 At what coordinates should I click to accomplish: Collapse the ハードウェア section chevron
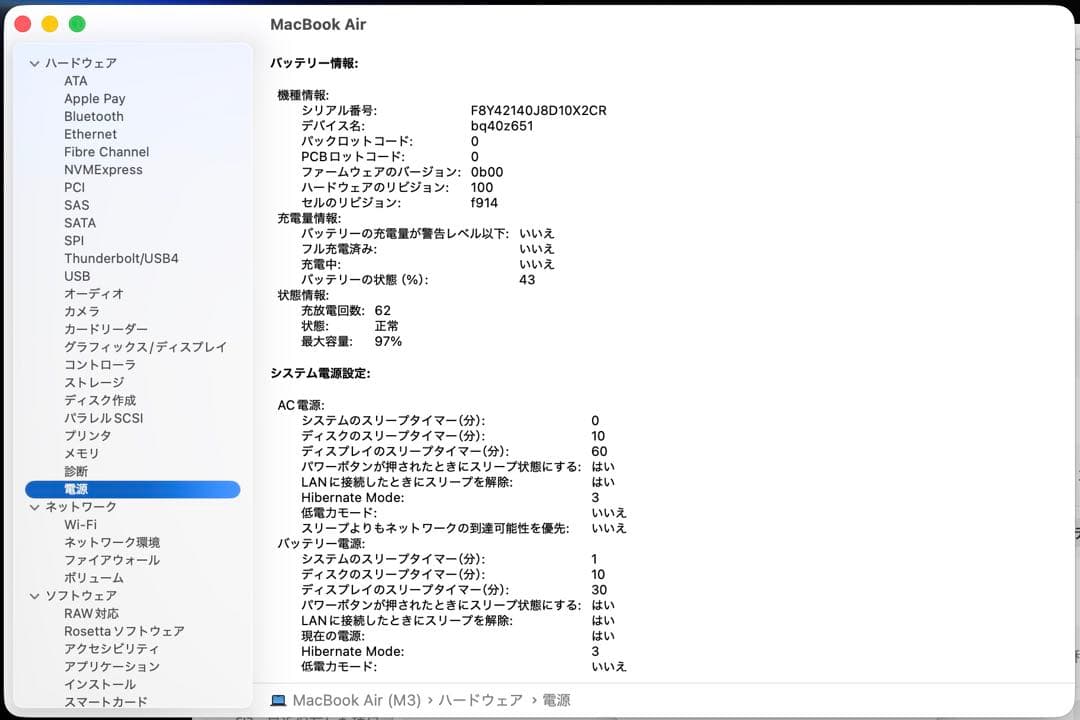click(34, 63)
